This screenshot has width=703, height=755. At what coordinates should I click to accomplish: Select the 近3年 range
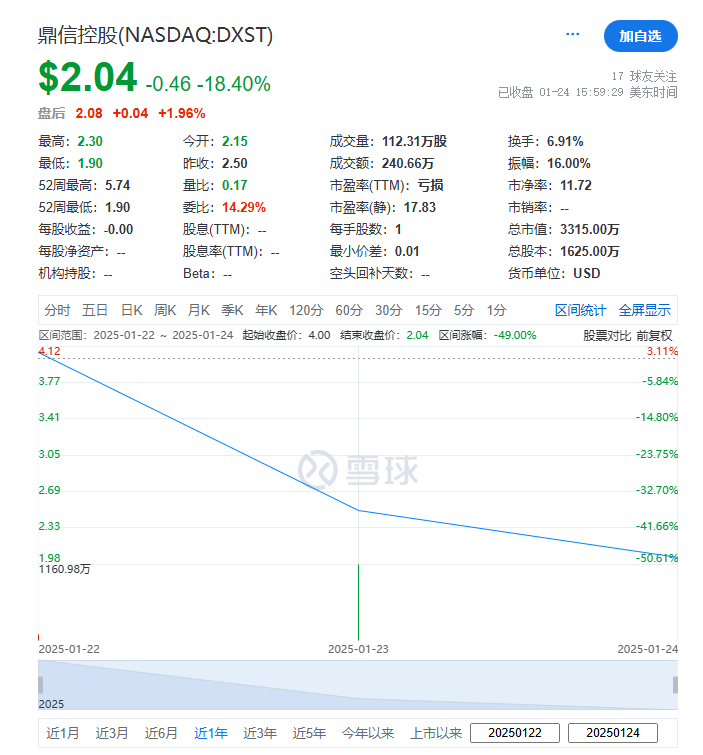pos(260,733)
